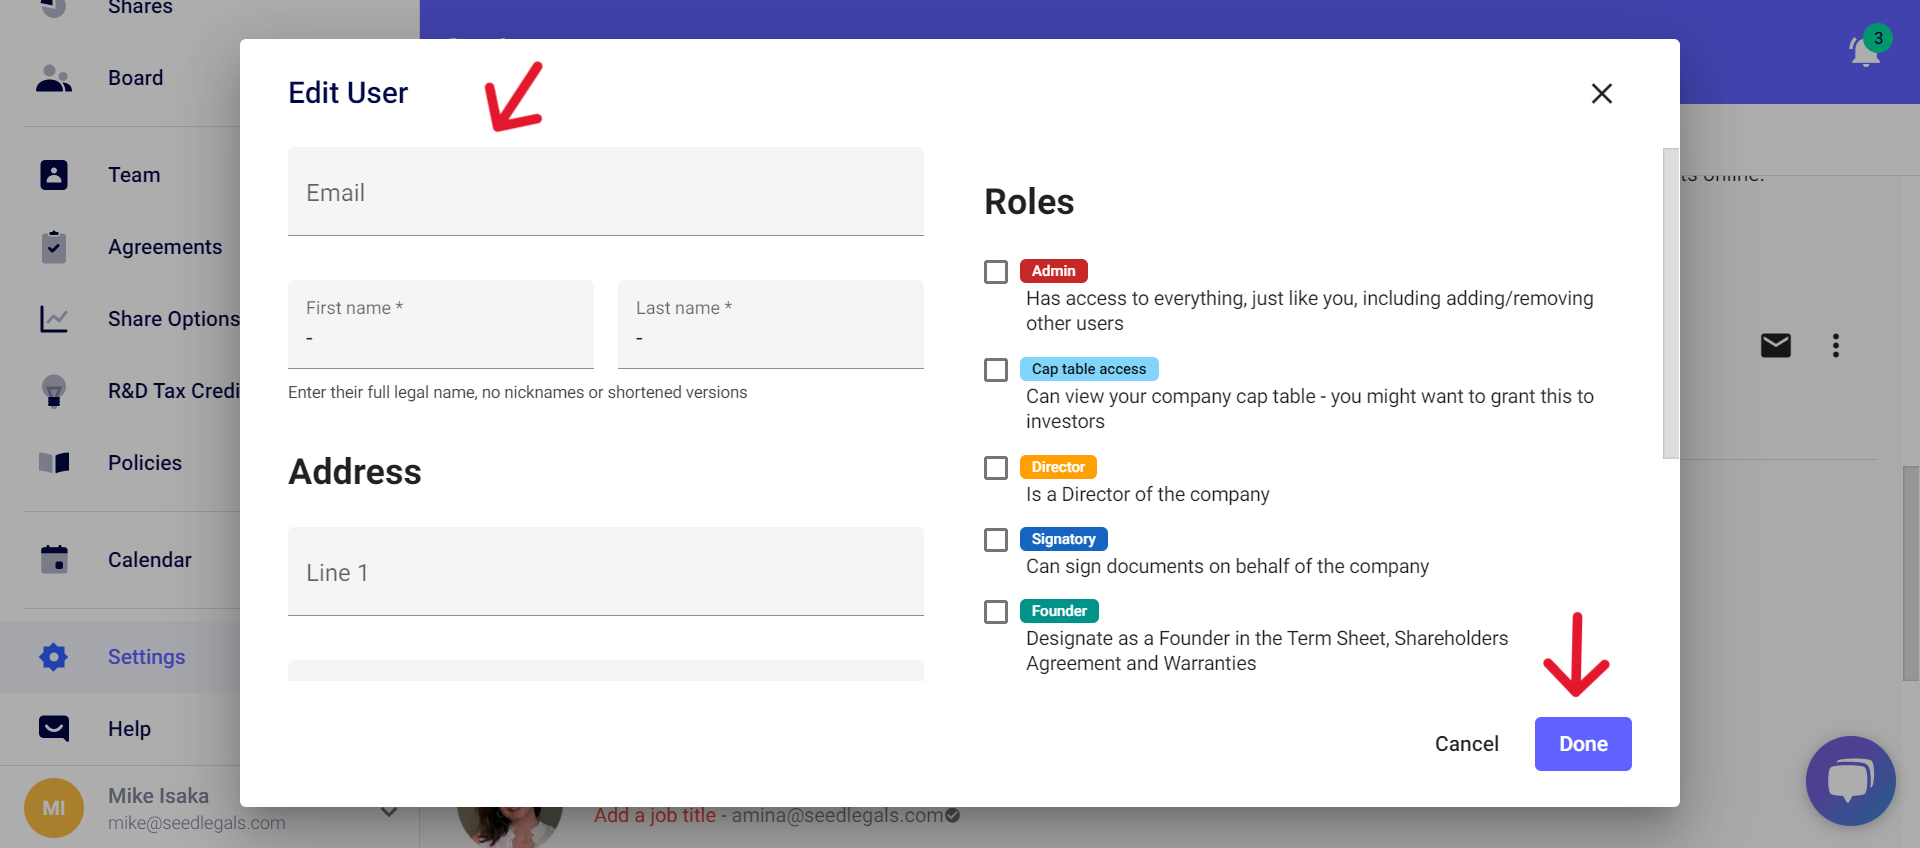Expand the Mike Isaka account dropdown
This screenshot has width=1920, height=848.
[389, 811]
